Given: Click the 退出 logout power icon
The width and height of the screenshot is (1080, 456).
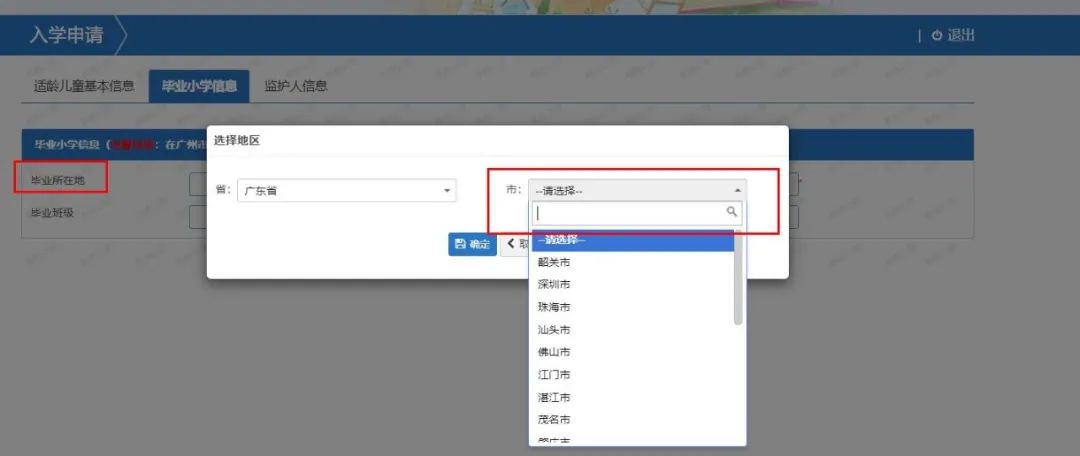Looking at the screenshot, I should pos(936,36).
